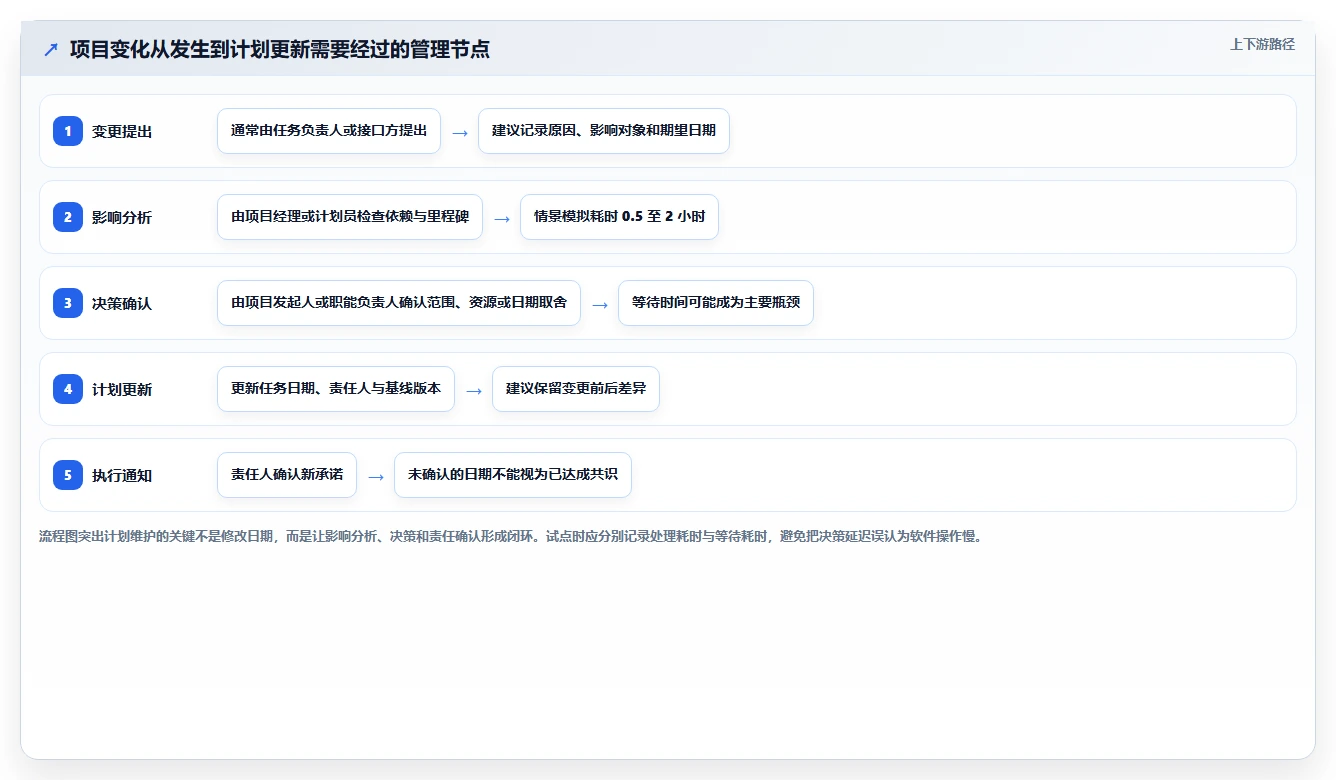Select the 影响分析 step label
Screen dimensions: 1336x780
coord(122,217)
